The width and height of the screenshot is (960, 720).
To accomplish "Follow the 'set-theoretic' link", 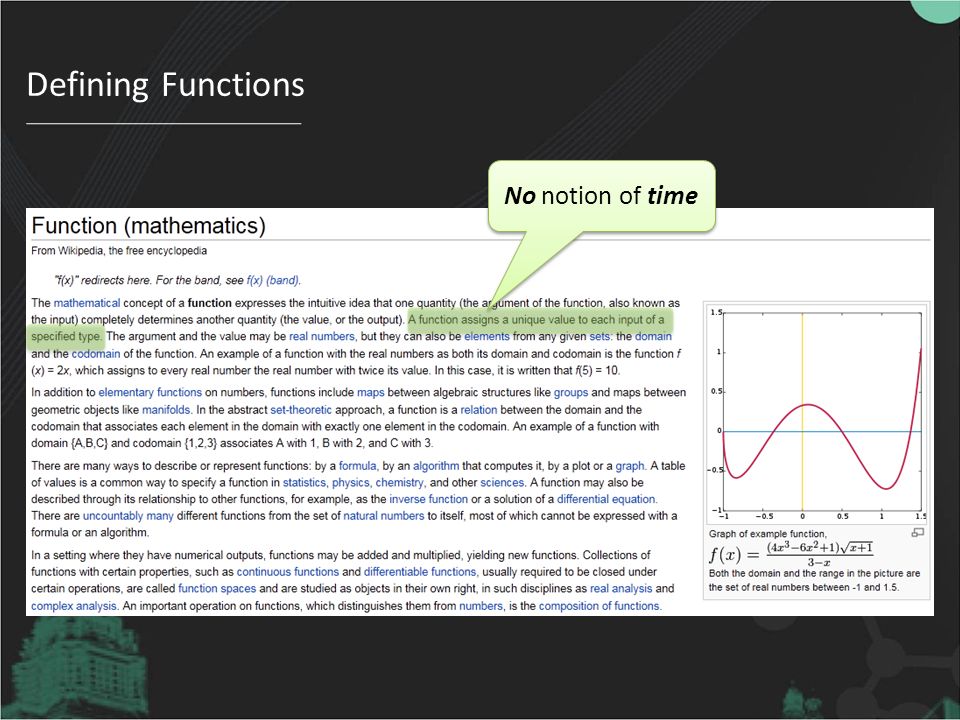I will [x=301, y=409].
